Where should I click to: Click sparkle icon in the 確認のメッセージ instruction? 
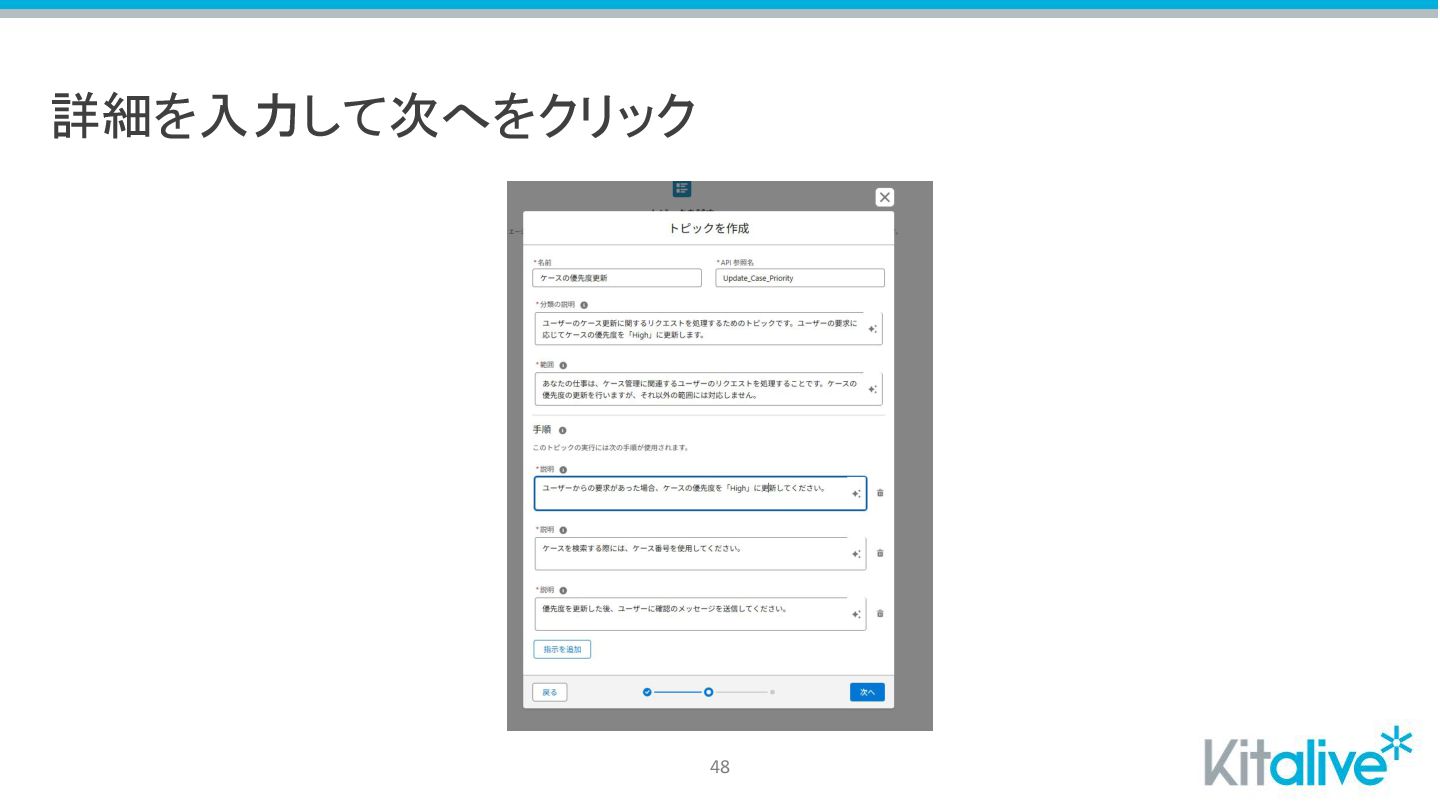856,614
